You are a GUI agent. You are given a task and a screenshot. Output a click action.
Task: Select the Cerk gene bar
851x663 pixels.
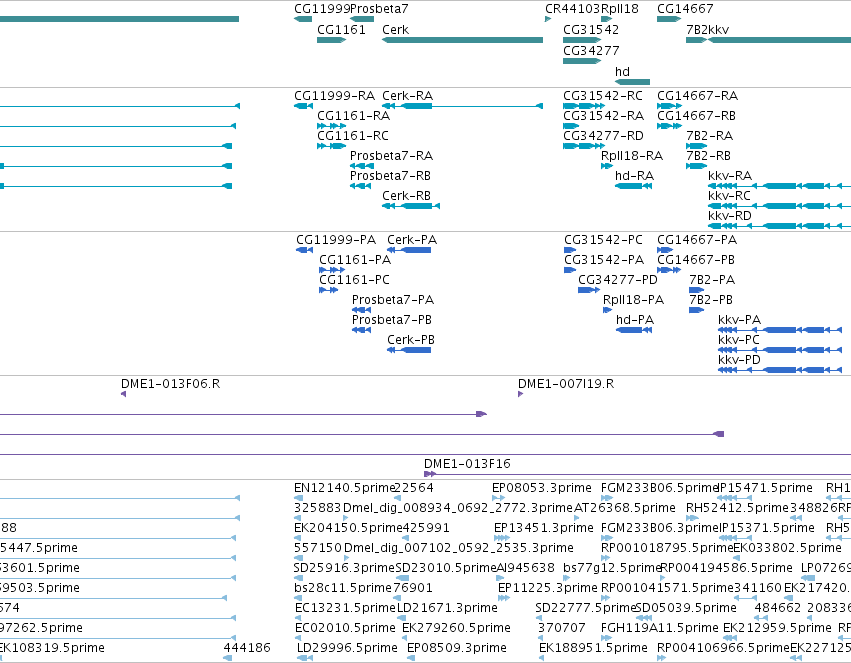[462, 40]
